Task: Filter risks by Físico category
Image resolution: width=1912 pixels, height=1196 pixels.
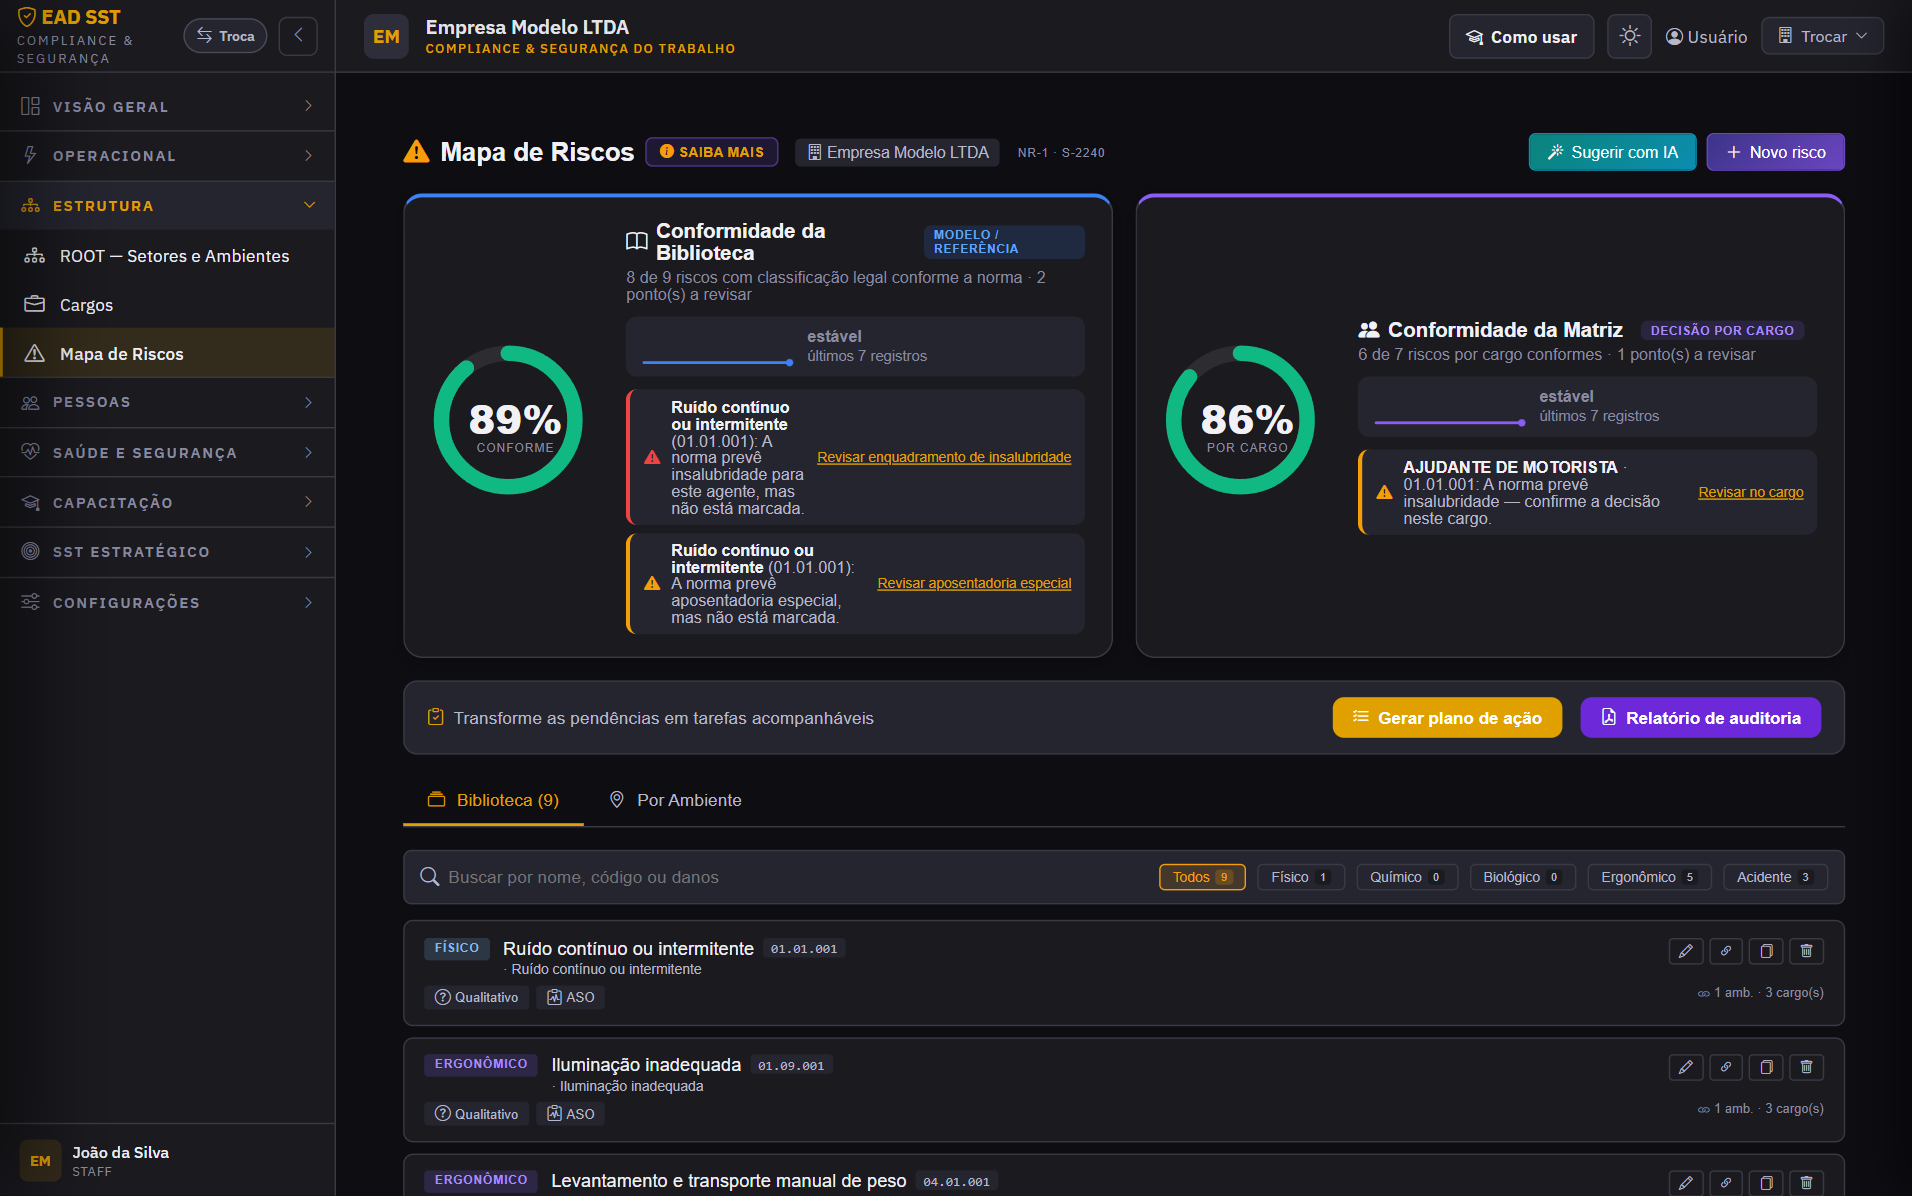Action: (x=1300, y=877)
